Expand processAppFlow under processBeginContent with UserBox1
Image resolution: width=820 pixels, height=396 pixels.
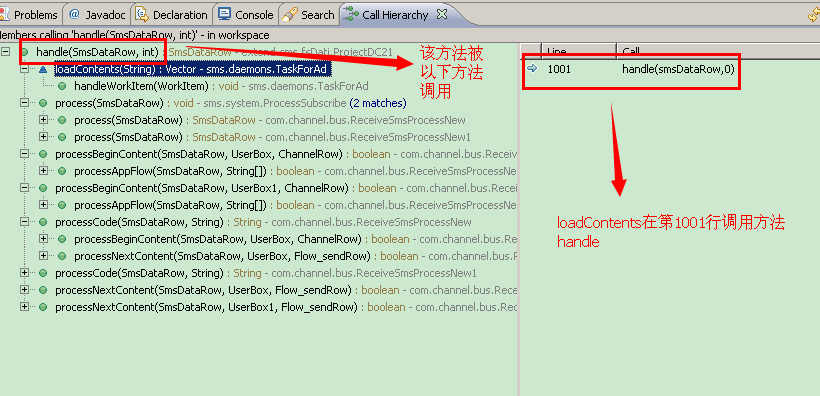tap(43, 205)
